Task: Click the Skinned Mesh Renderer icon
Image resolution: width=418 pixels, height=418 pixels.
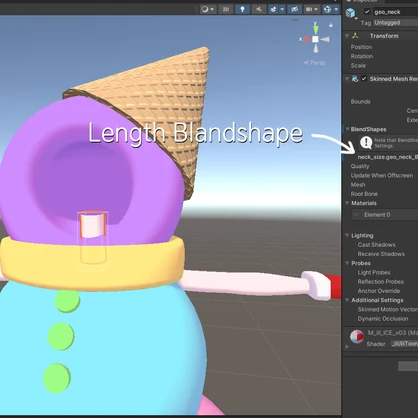Action: (x=355, y=79)
